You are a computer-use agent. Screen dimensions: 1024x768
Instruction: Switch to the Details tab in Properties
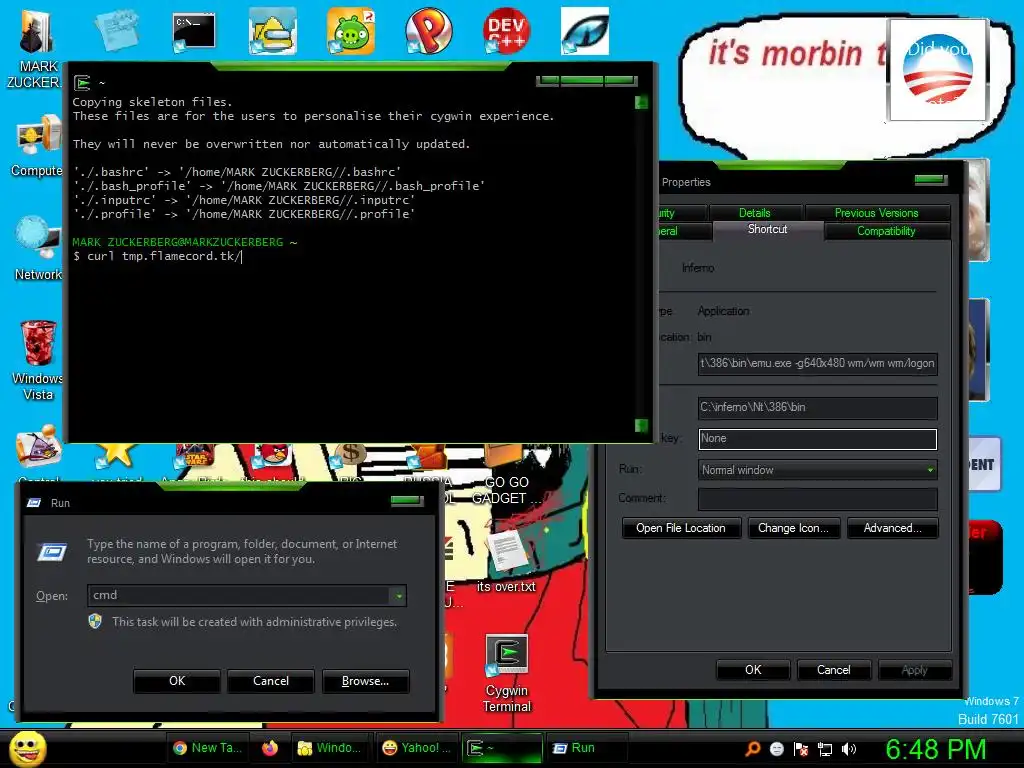(x=754, y=213)
